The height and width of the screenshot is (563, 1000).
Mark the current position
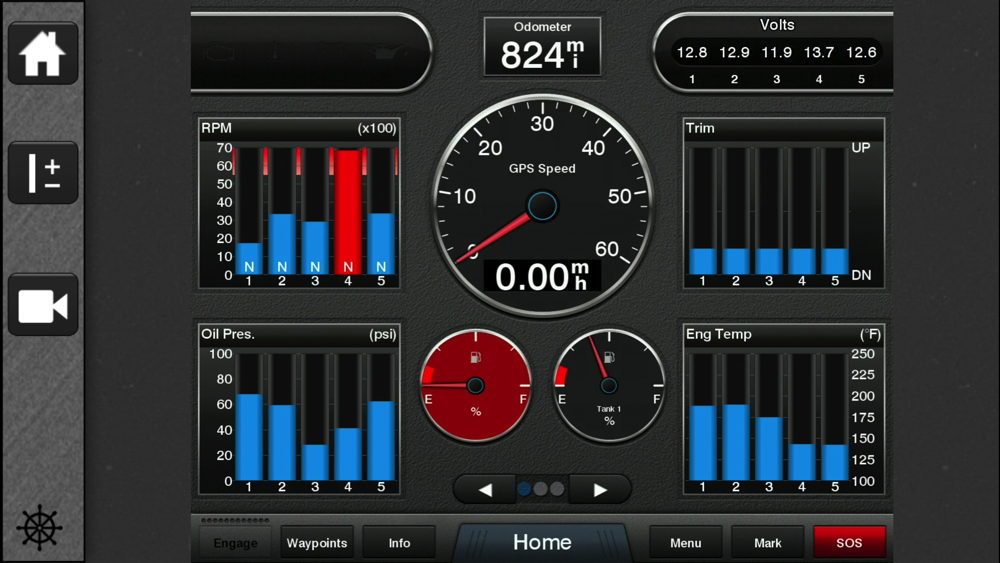[767, 543]
